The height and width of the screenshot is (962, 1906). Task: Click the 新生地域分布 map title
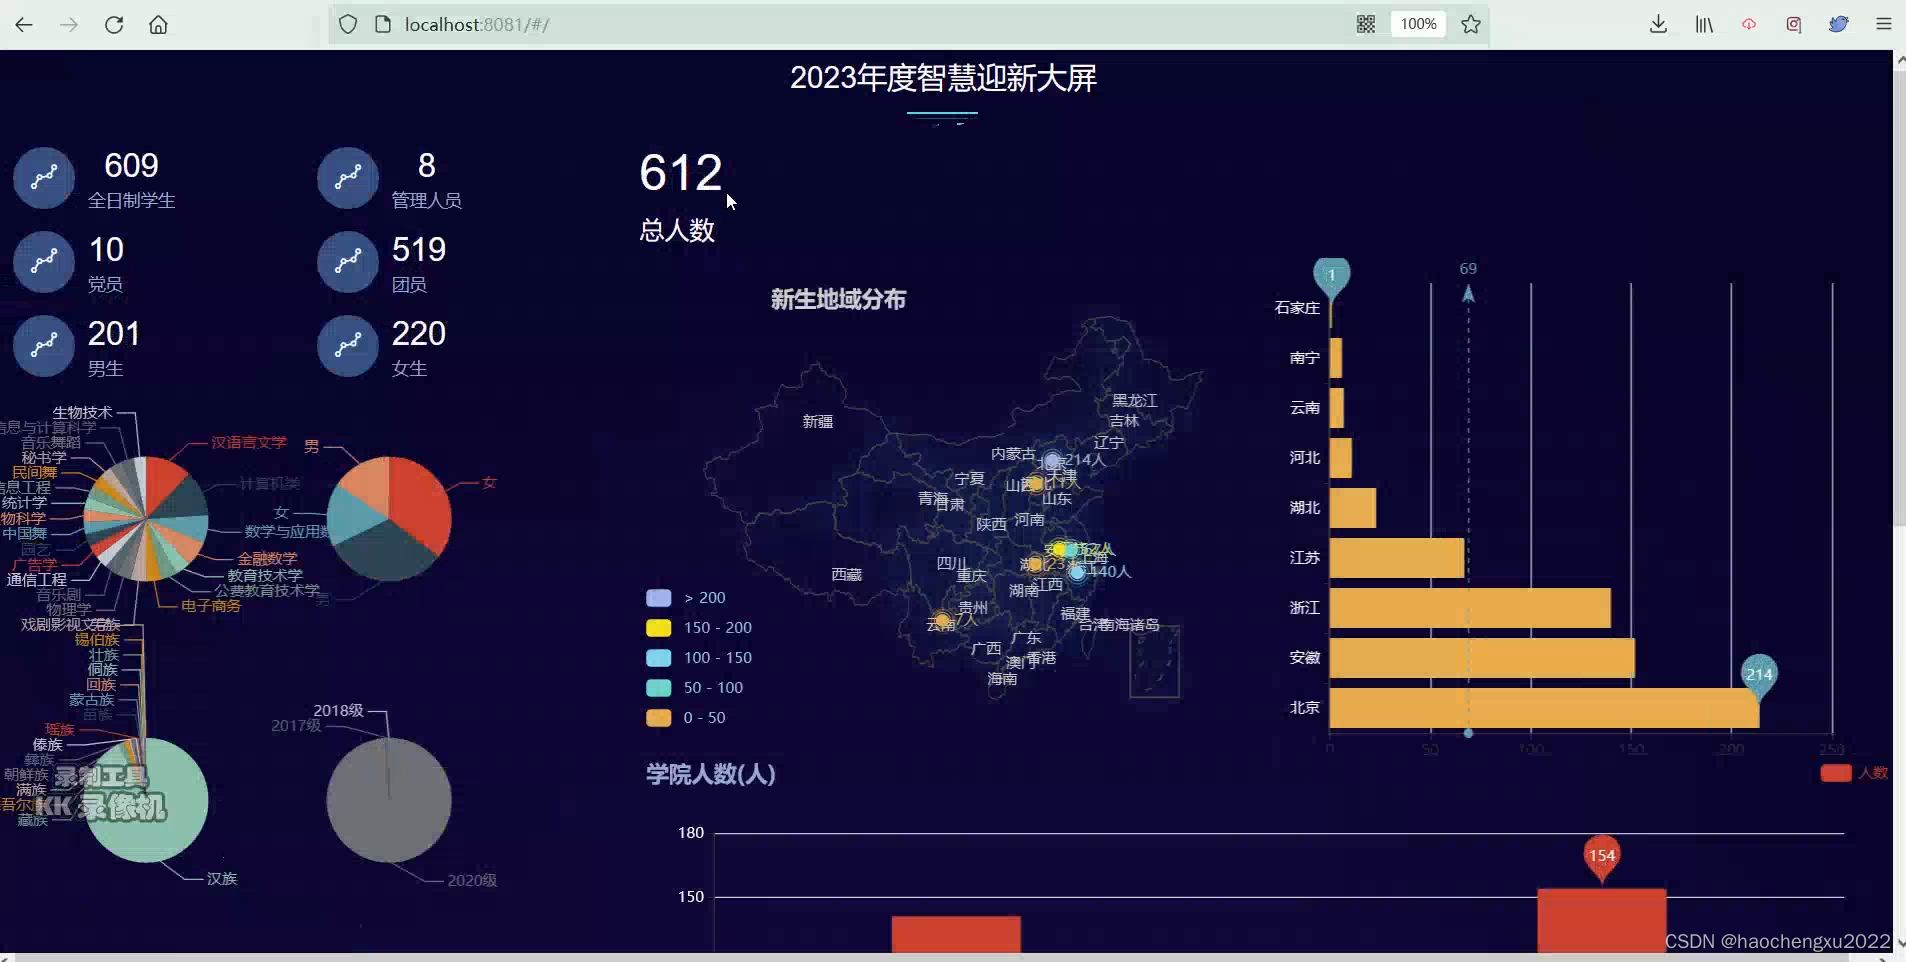click(x=838, y=300)
